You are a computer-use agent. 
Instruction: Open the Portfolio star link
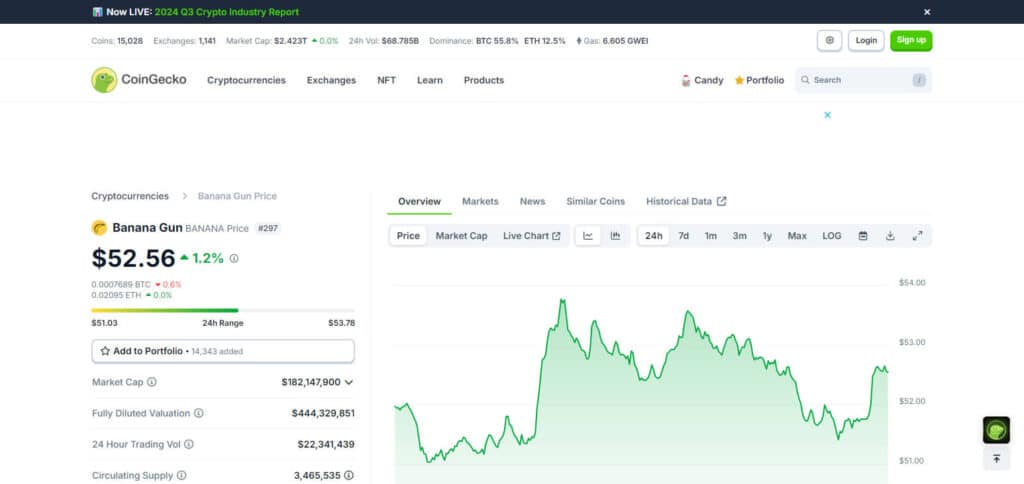pos(760,80)
